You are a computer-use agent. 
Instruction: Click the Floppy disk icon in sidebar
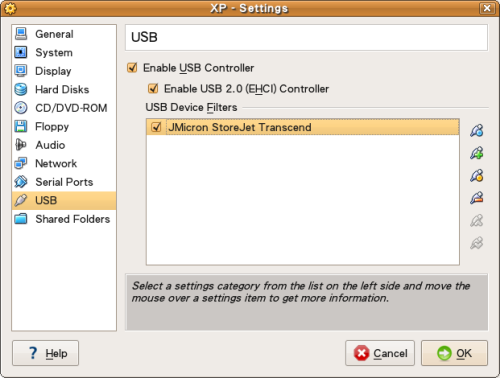[21, 126]
